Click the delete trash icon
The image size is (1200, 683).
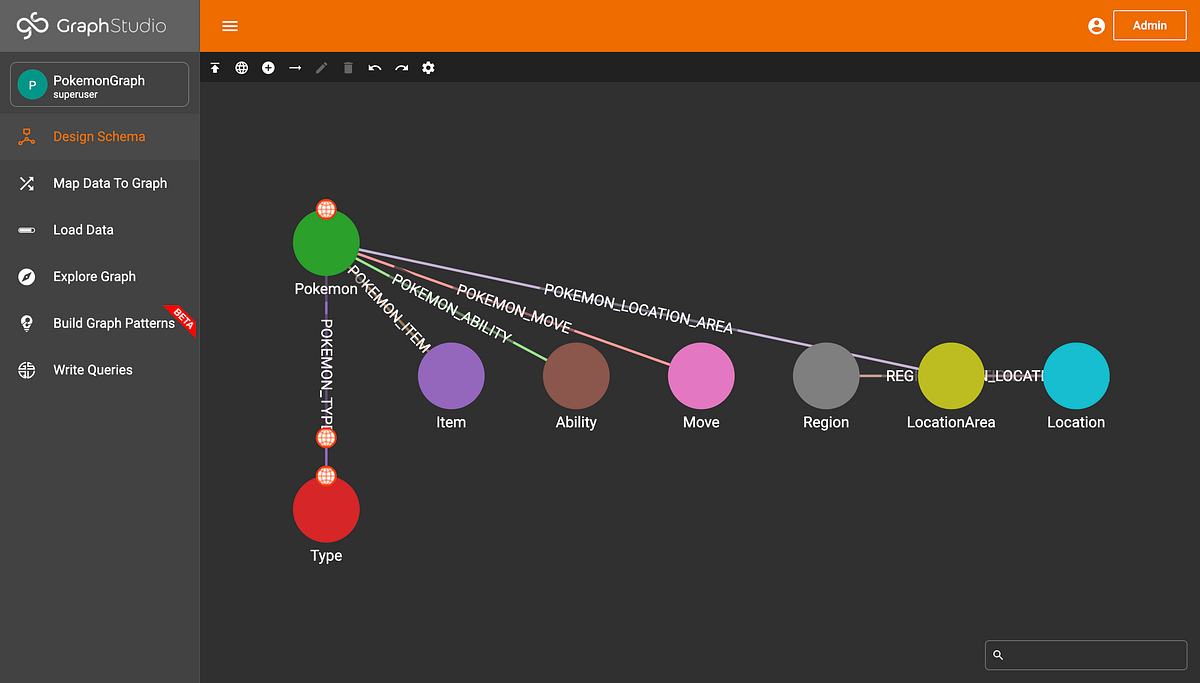click(347, 67)
